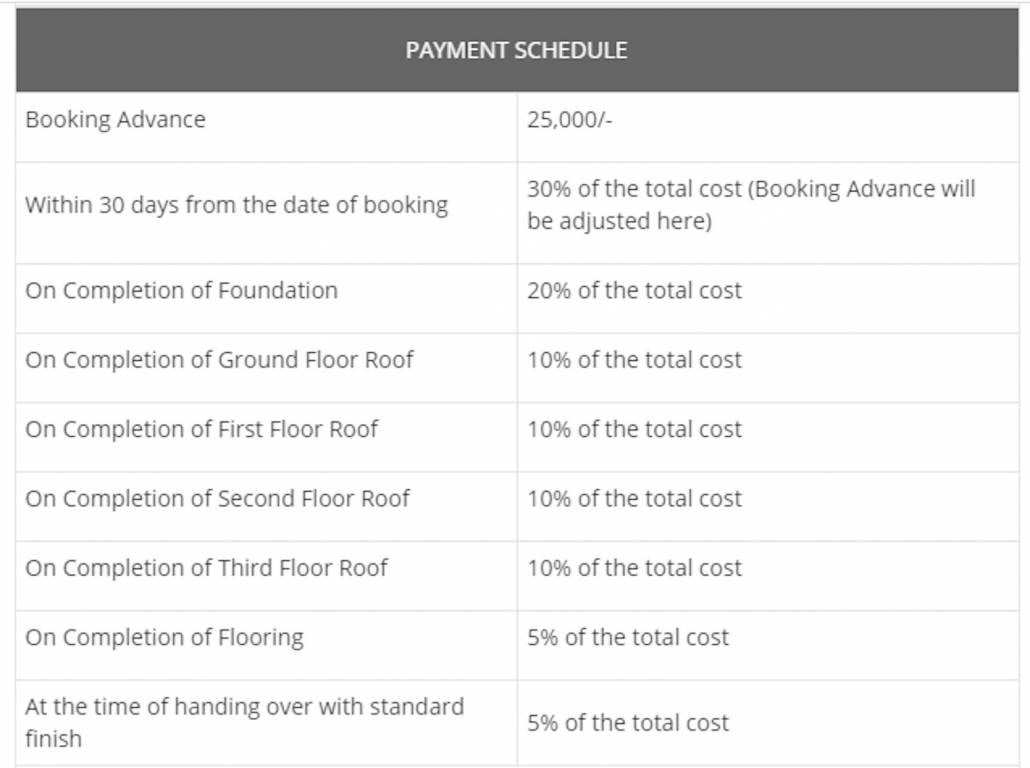Select the Booking Advance row label
The width and height of the screenshot is (1030, 768).
(115, 120)
